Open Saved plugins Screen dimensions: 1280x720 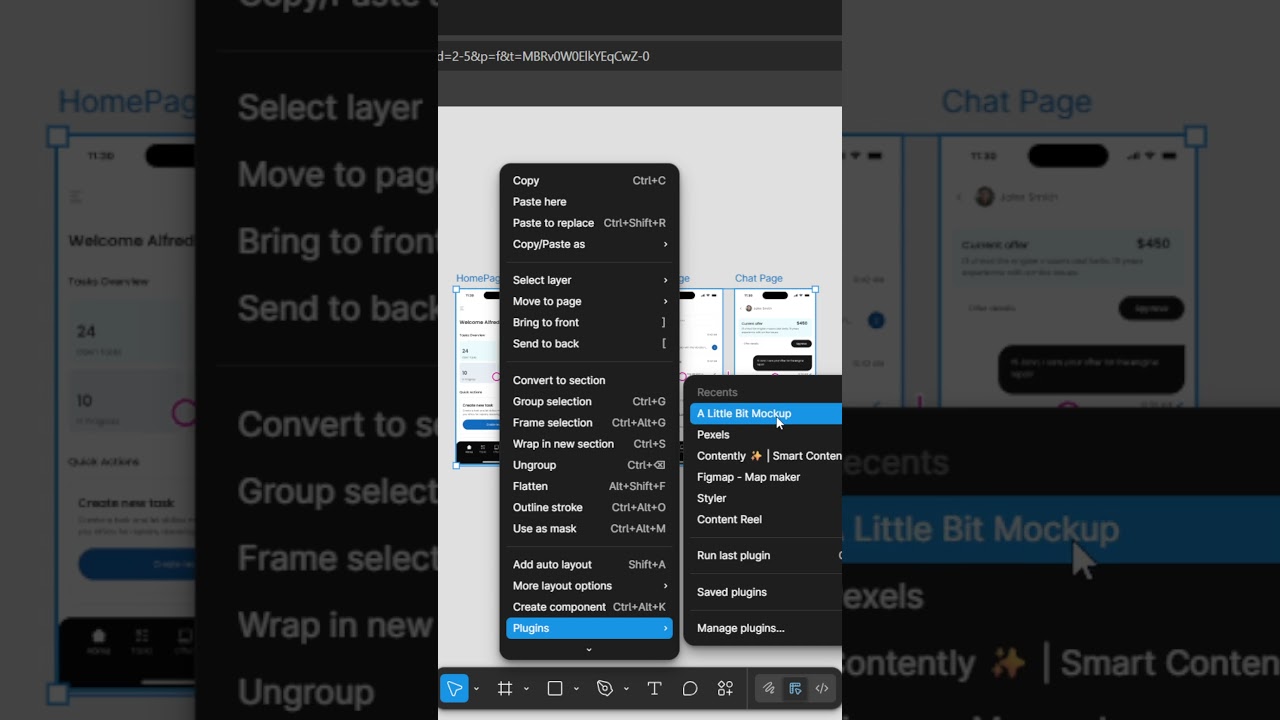pyautogui.click(x=766, y=592)
